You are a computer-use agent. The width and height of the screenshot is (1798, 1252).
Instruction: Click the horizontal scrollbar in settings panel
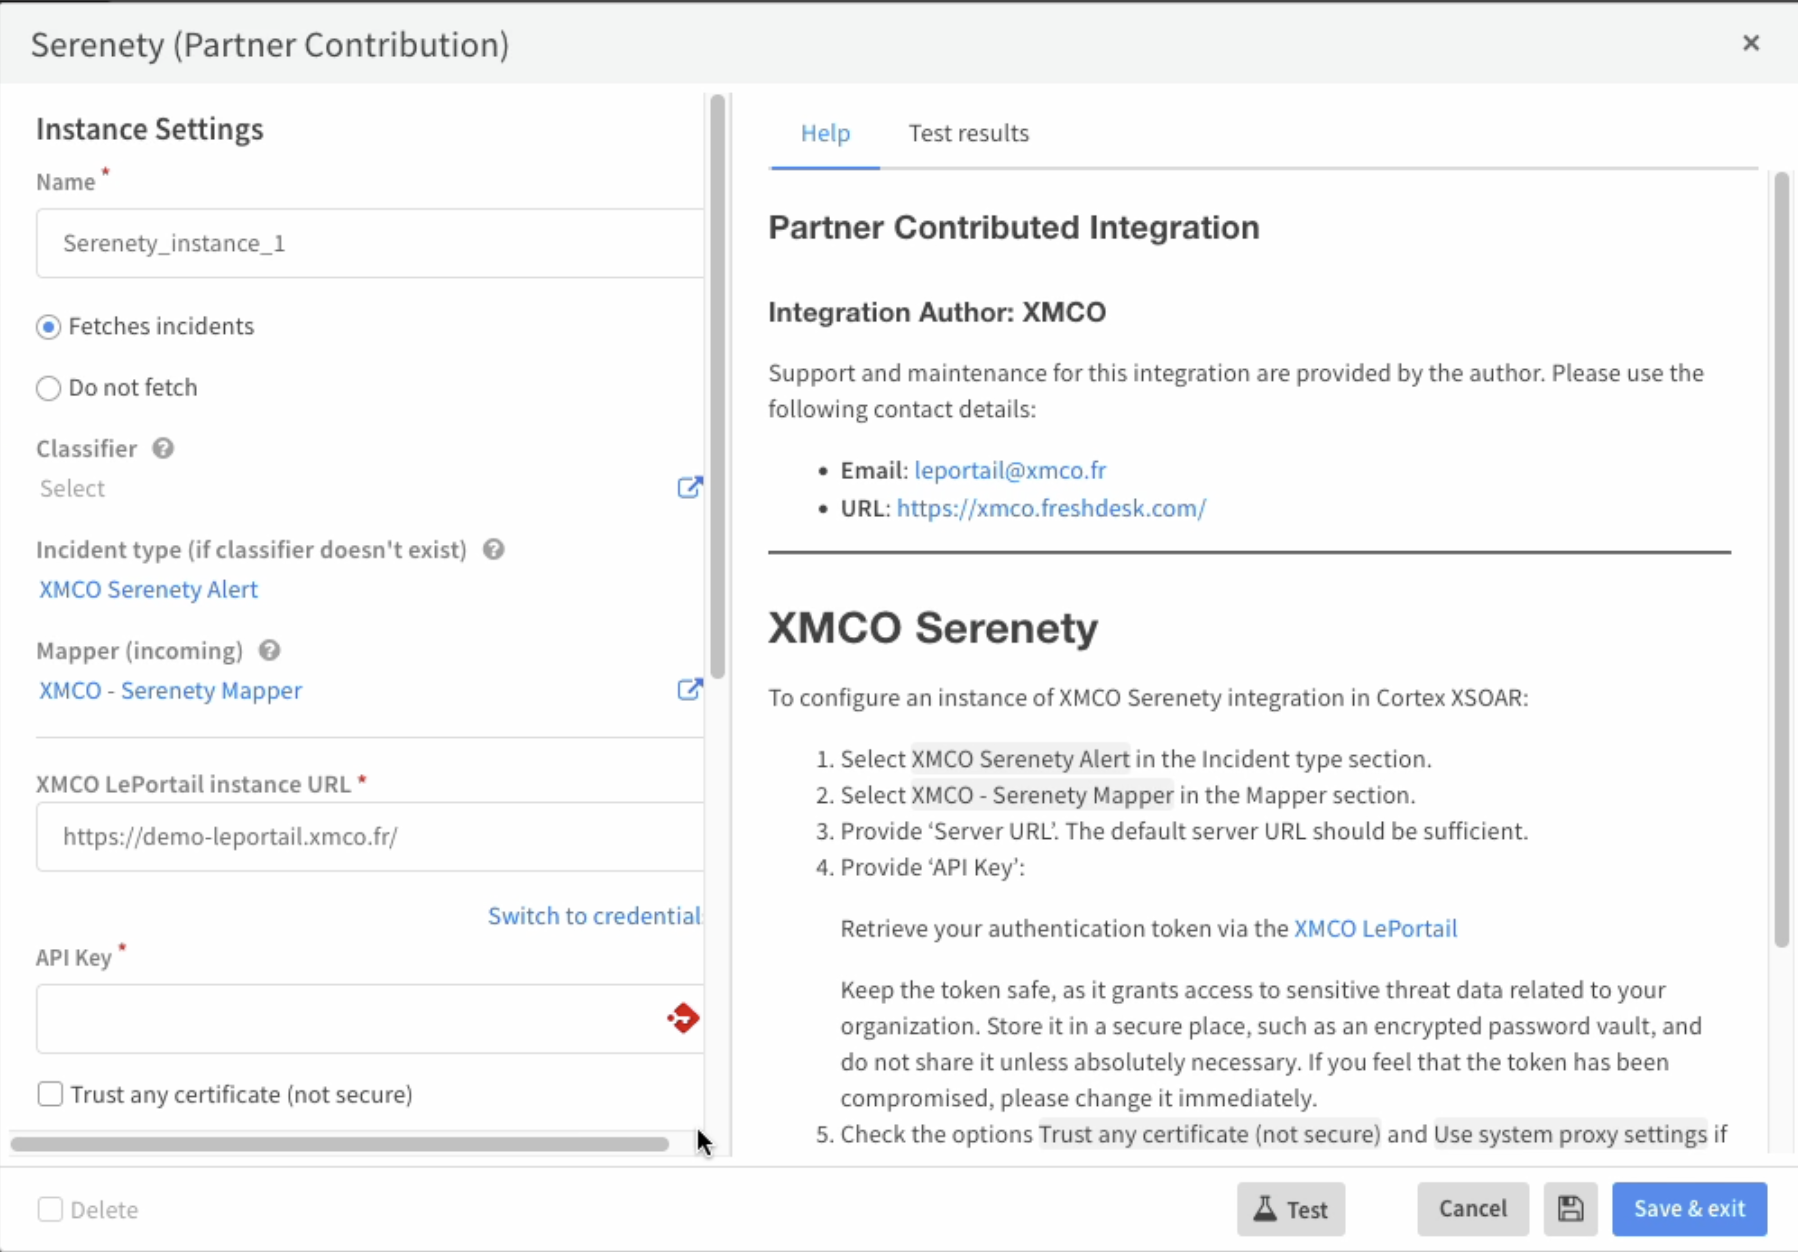point(340,1143)
